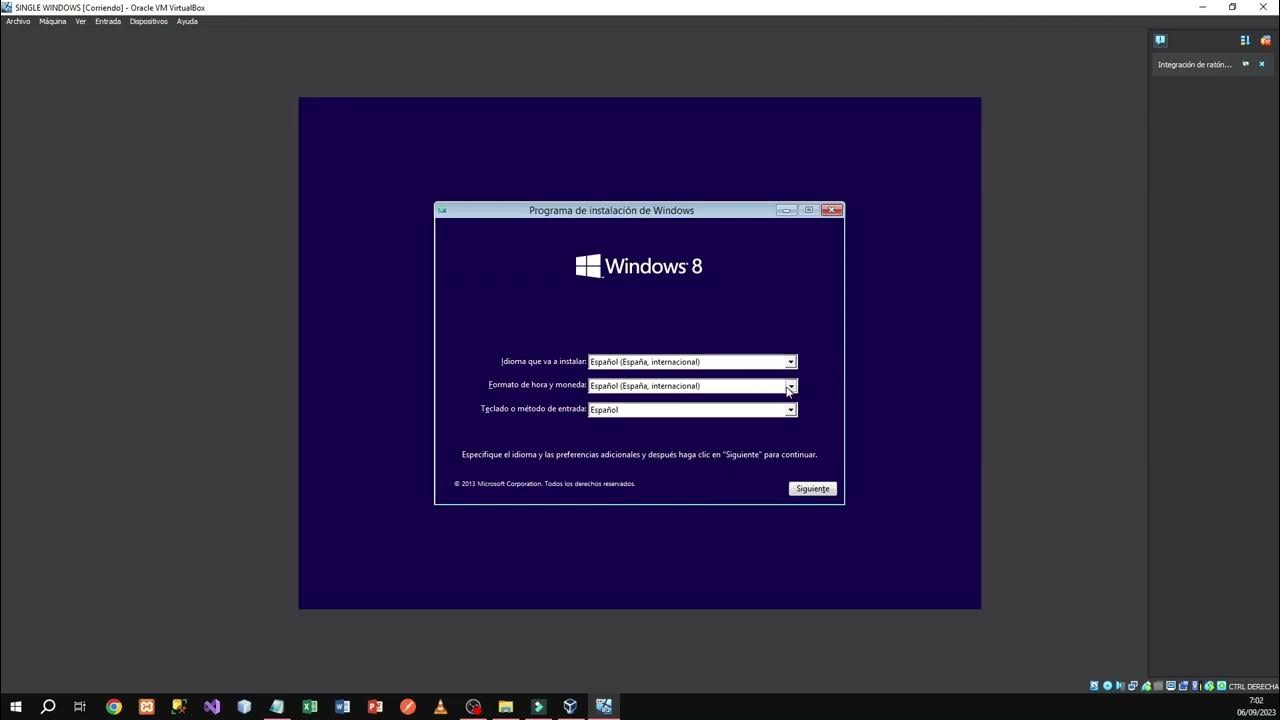Click the Siguiente button
This screenshot has width=1280, height=720.
813,489
